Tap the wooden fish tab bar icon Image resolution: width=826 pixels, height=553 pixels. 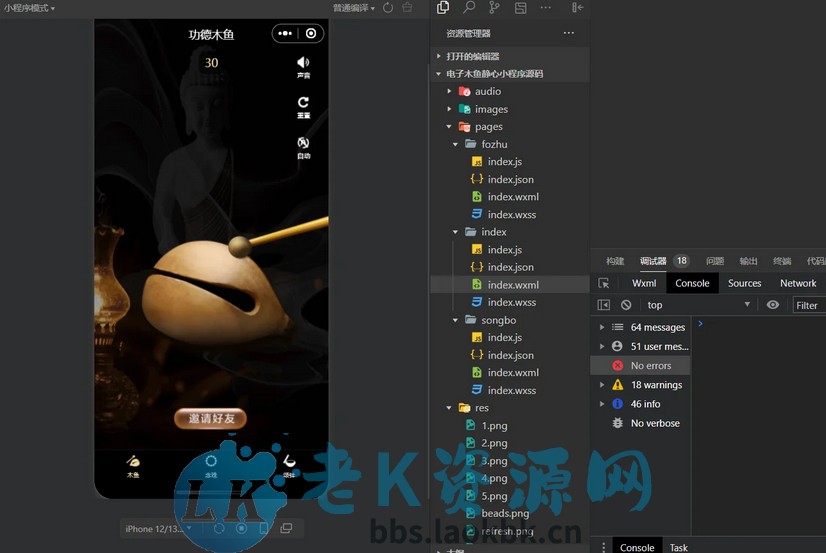[x=133, y=466]
